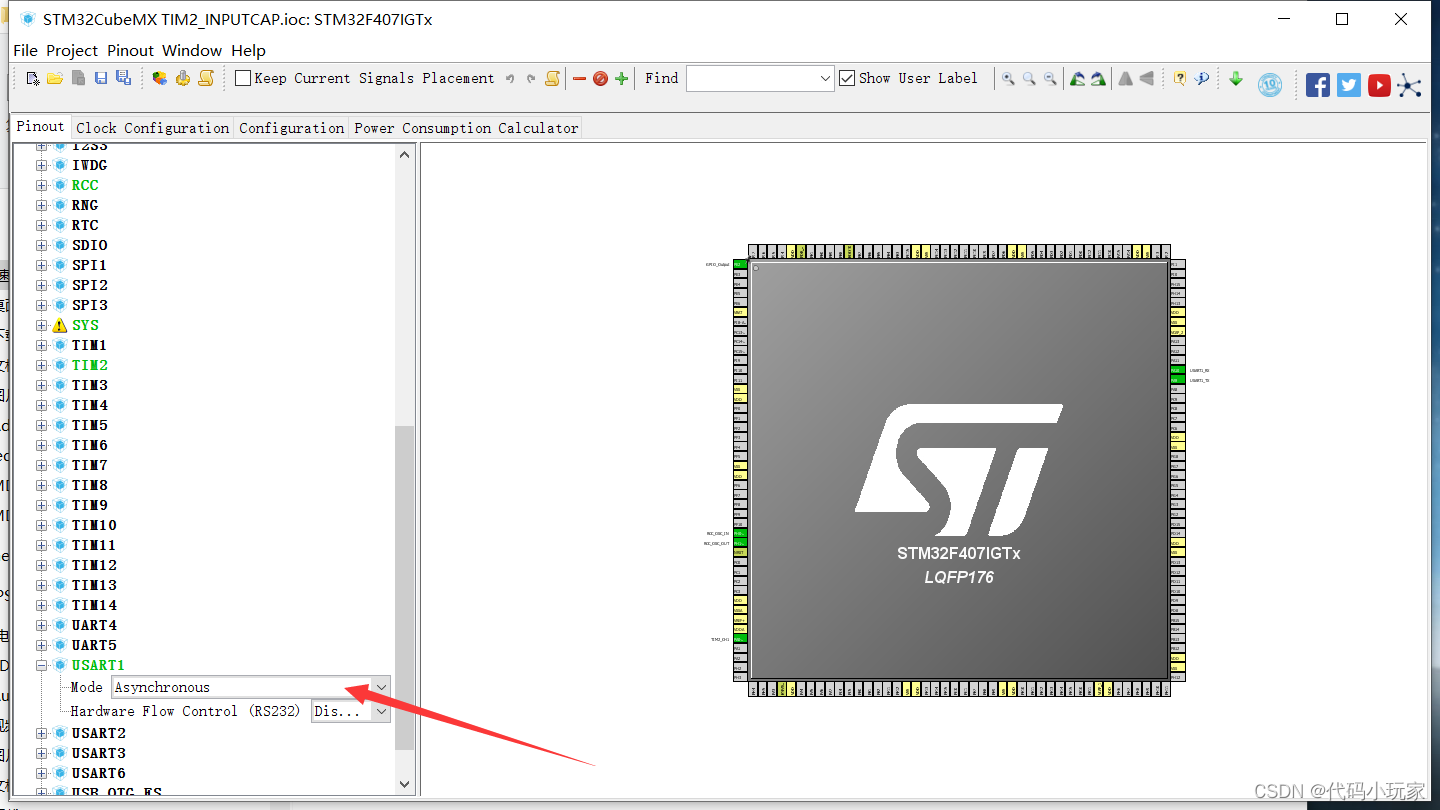Click the green download updates arrow

(1236, 78)
